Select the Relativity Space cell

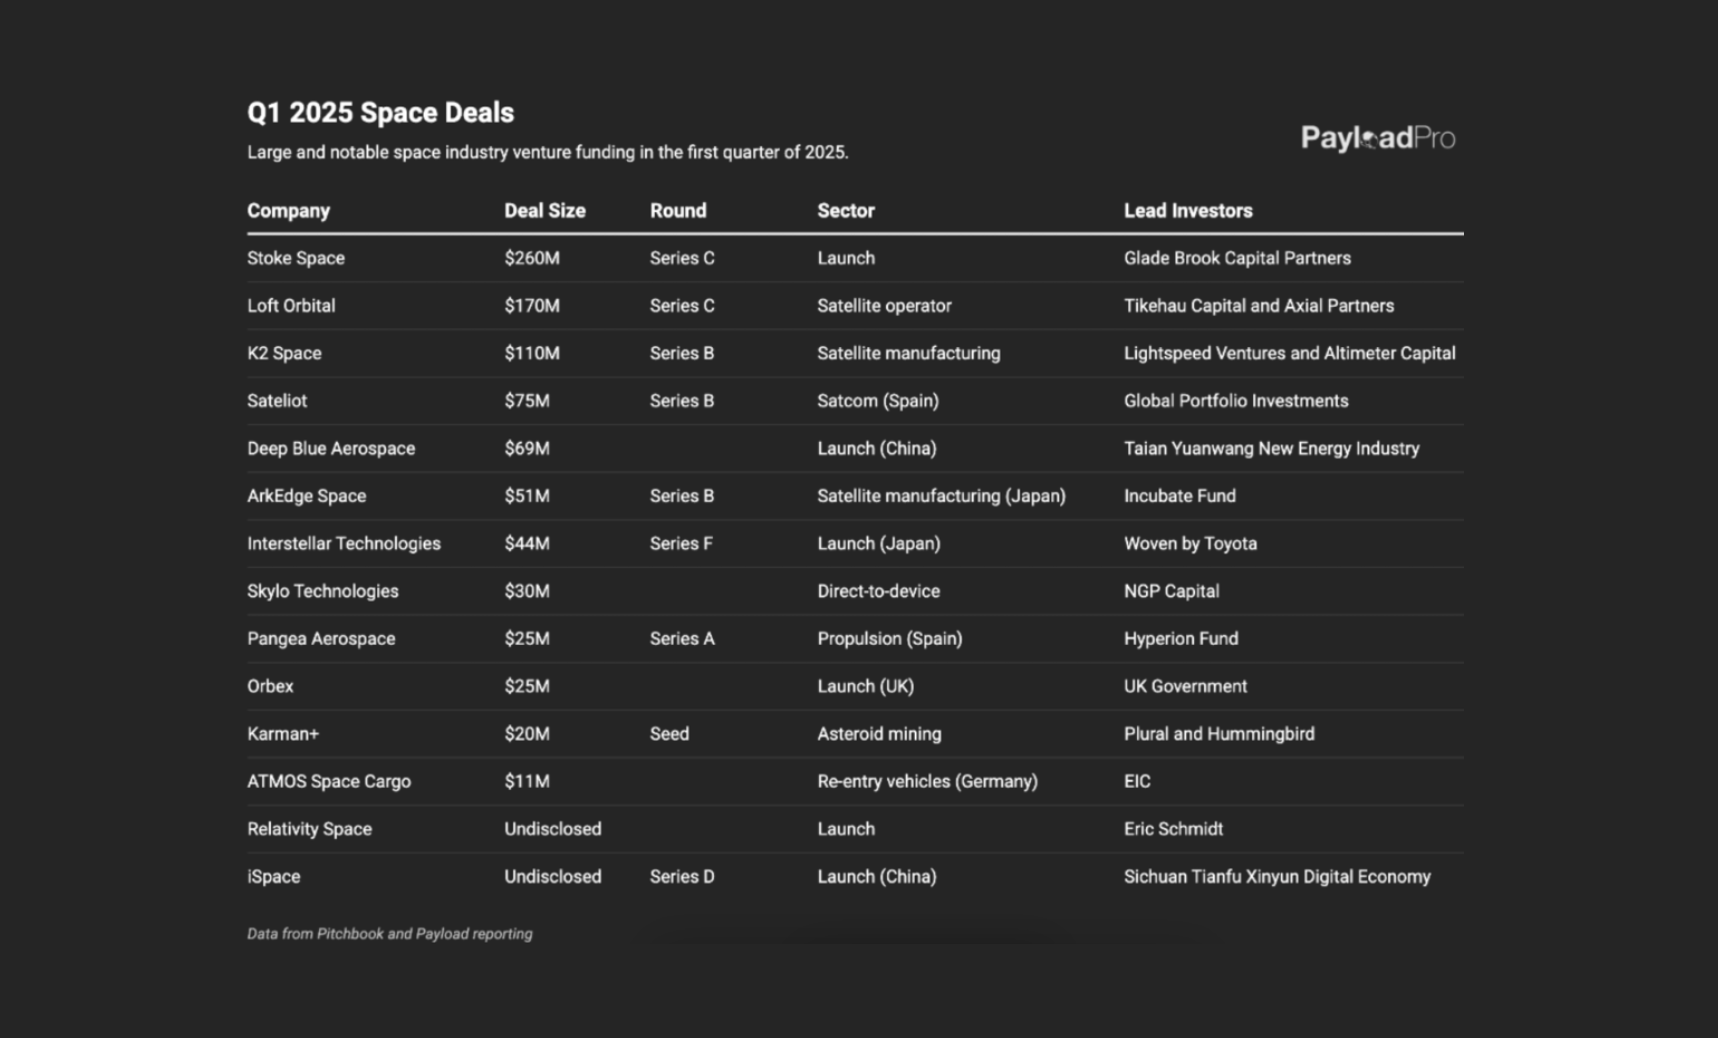(310, 829)
